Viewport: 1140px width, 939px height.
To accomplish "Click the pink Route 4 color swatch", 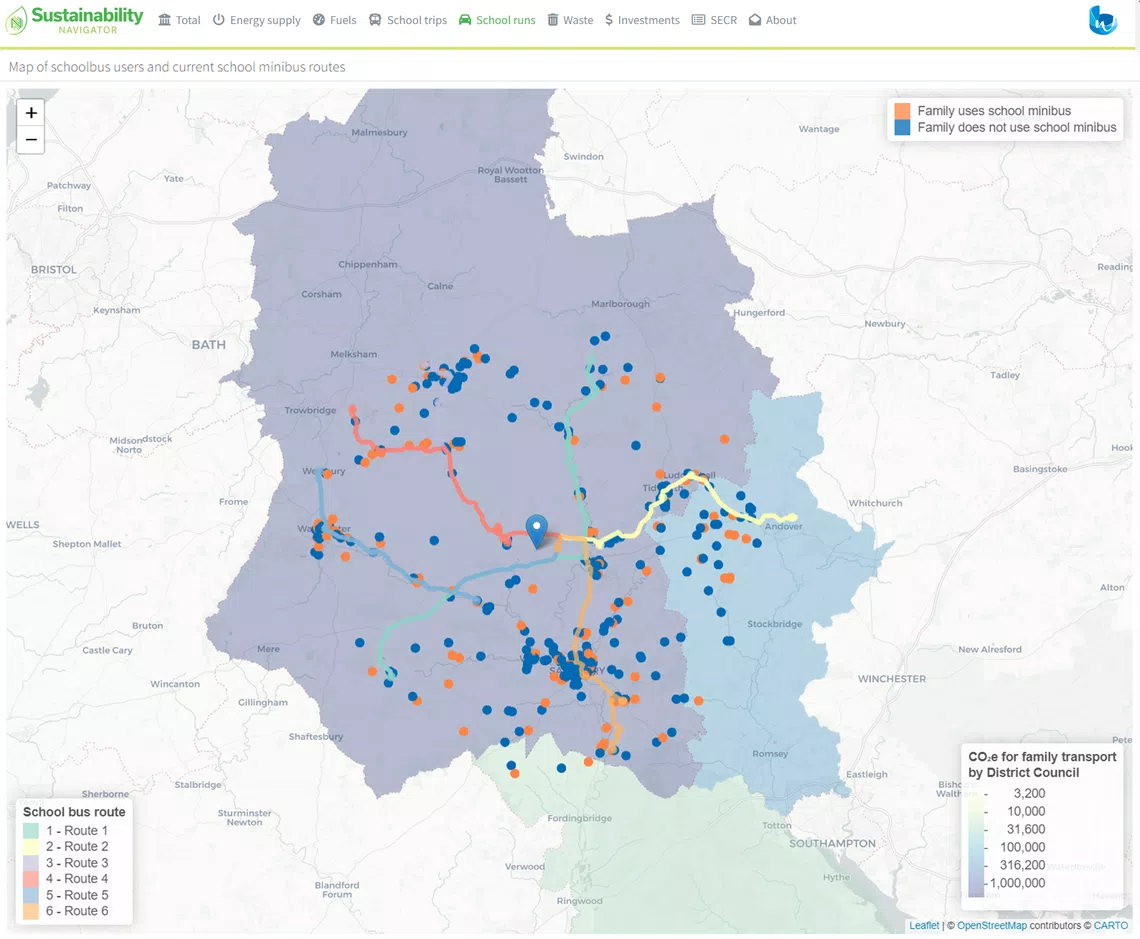I will [x=31, y=878].
